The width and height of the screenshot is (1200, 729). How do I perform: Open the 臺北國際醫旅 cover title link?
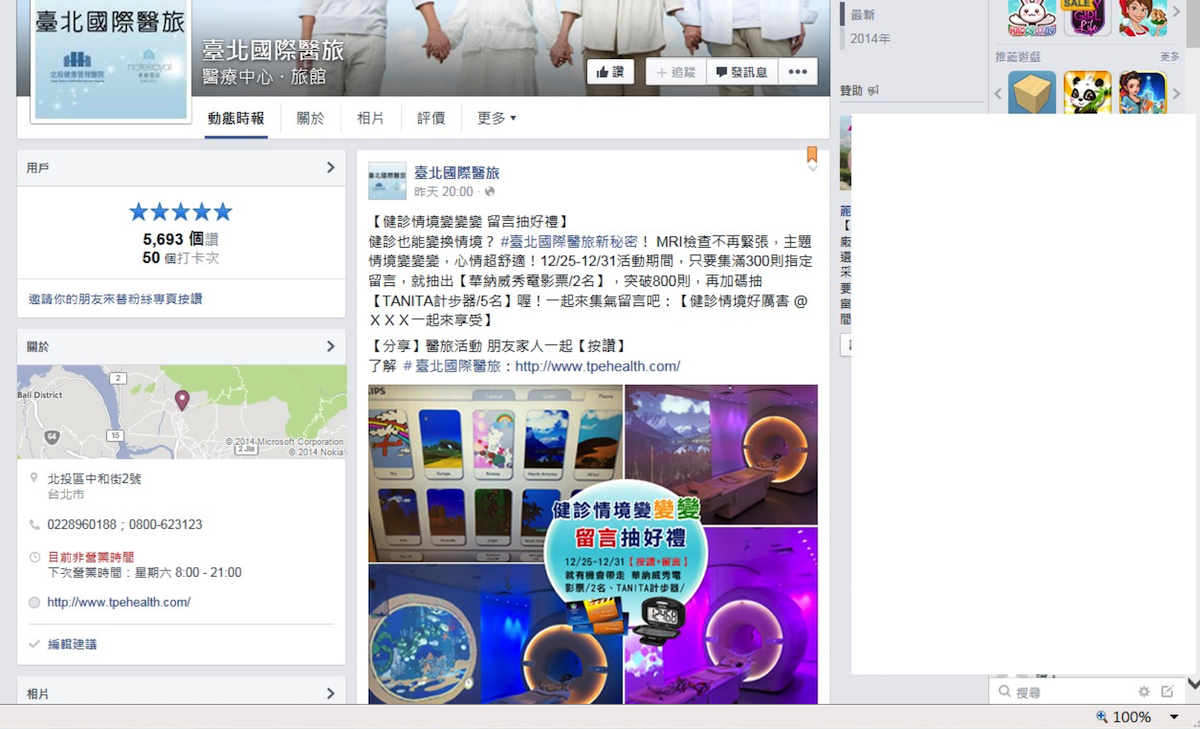[x=272, y=50]
